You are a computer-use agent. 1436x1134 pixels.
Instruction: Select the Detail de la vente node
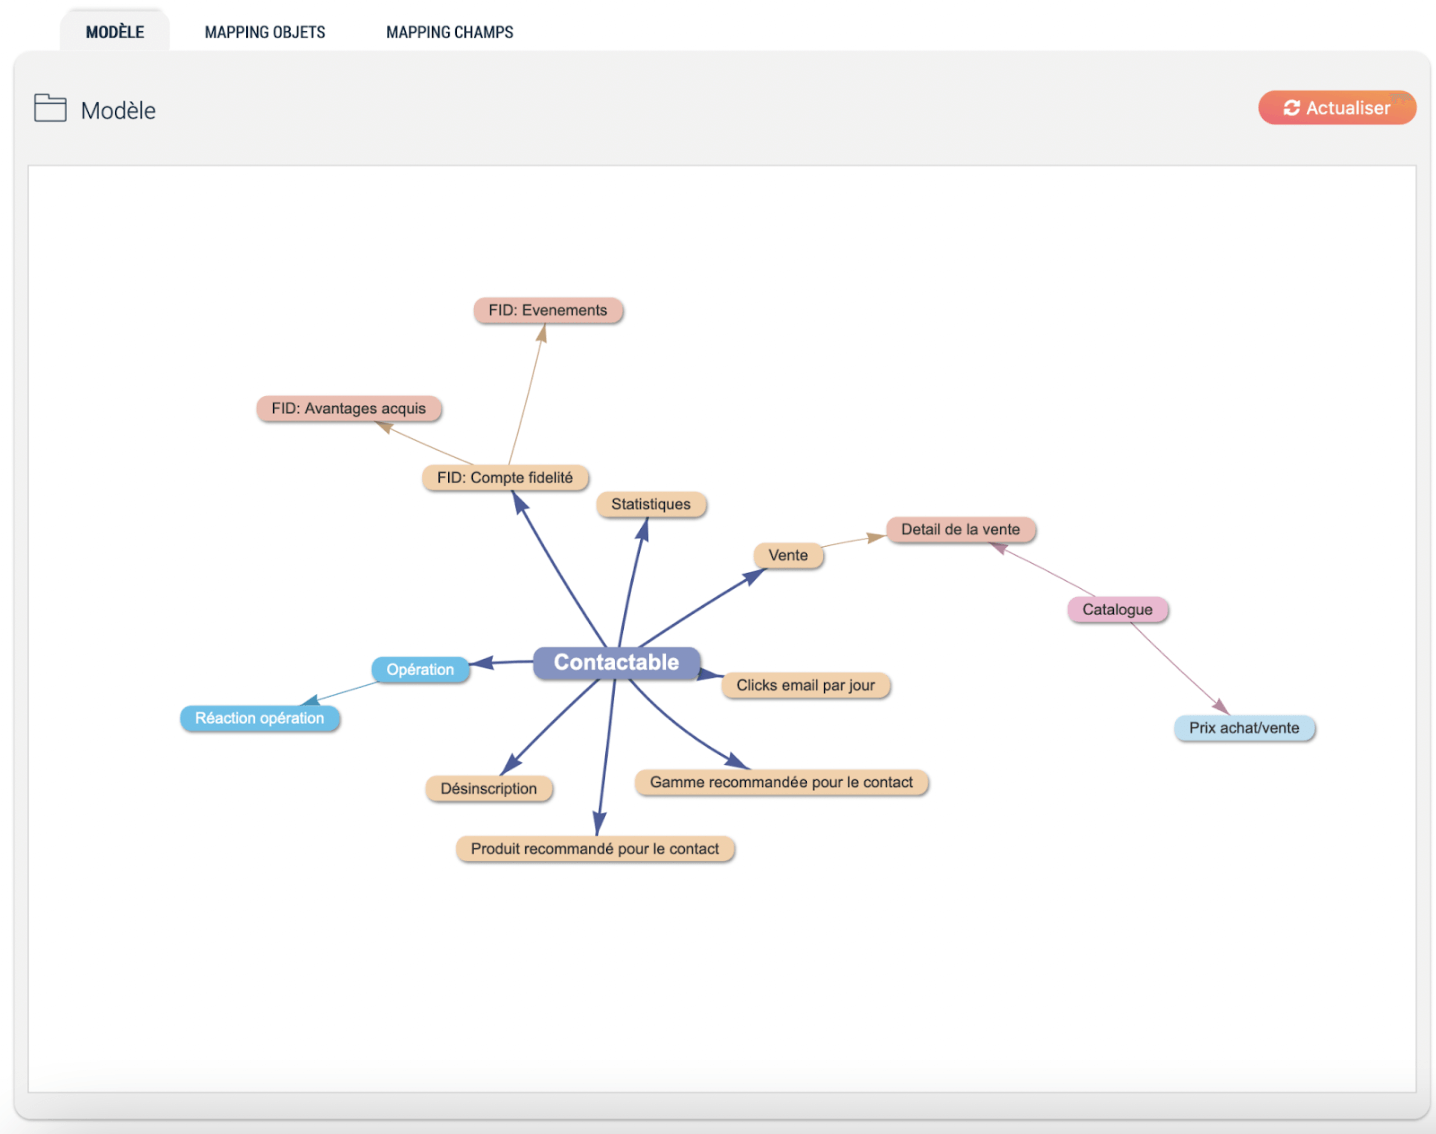[x=961, y=529]
